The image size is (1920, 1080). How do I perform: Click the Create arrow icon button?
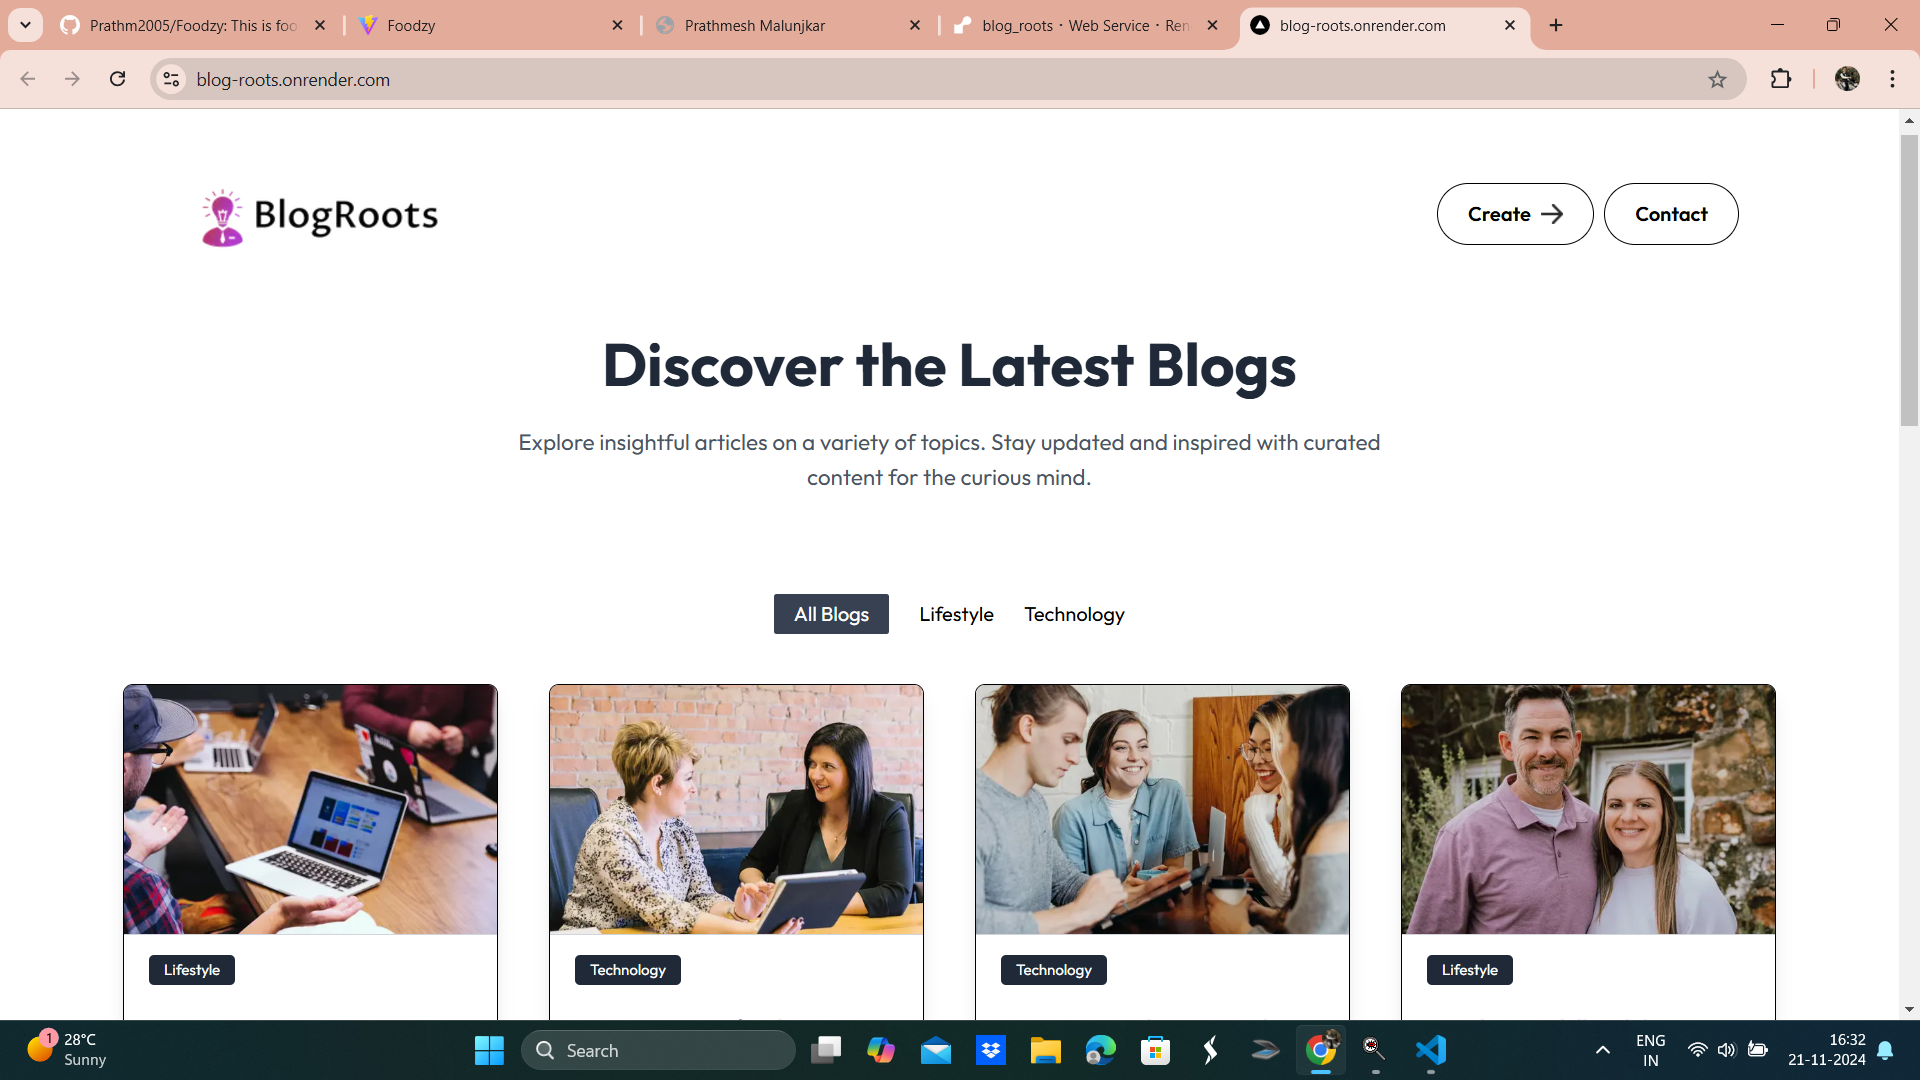point(1553,214)
